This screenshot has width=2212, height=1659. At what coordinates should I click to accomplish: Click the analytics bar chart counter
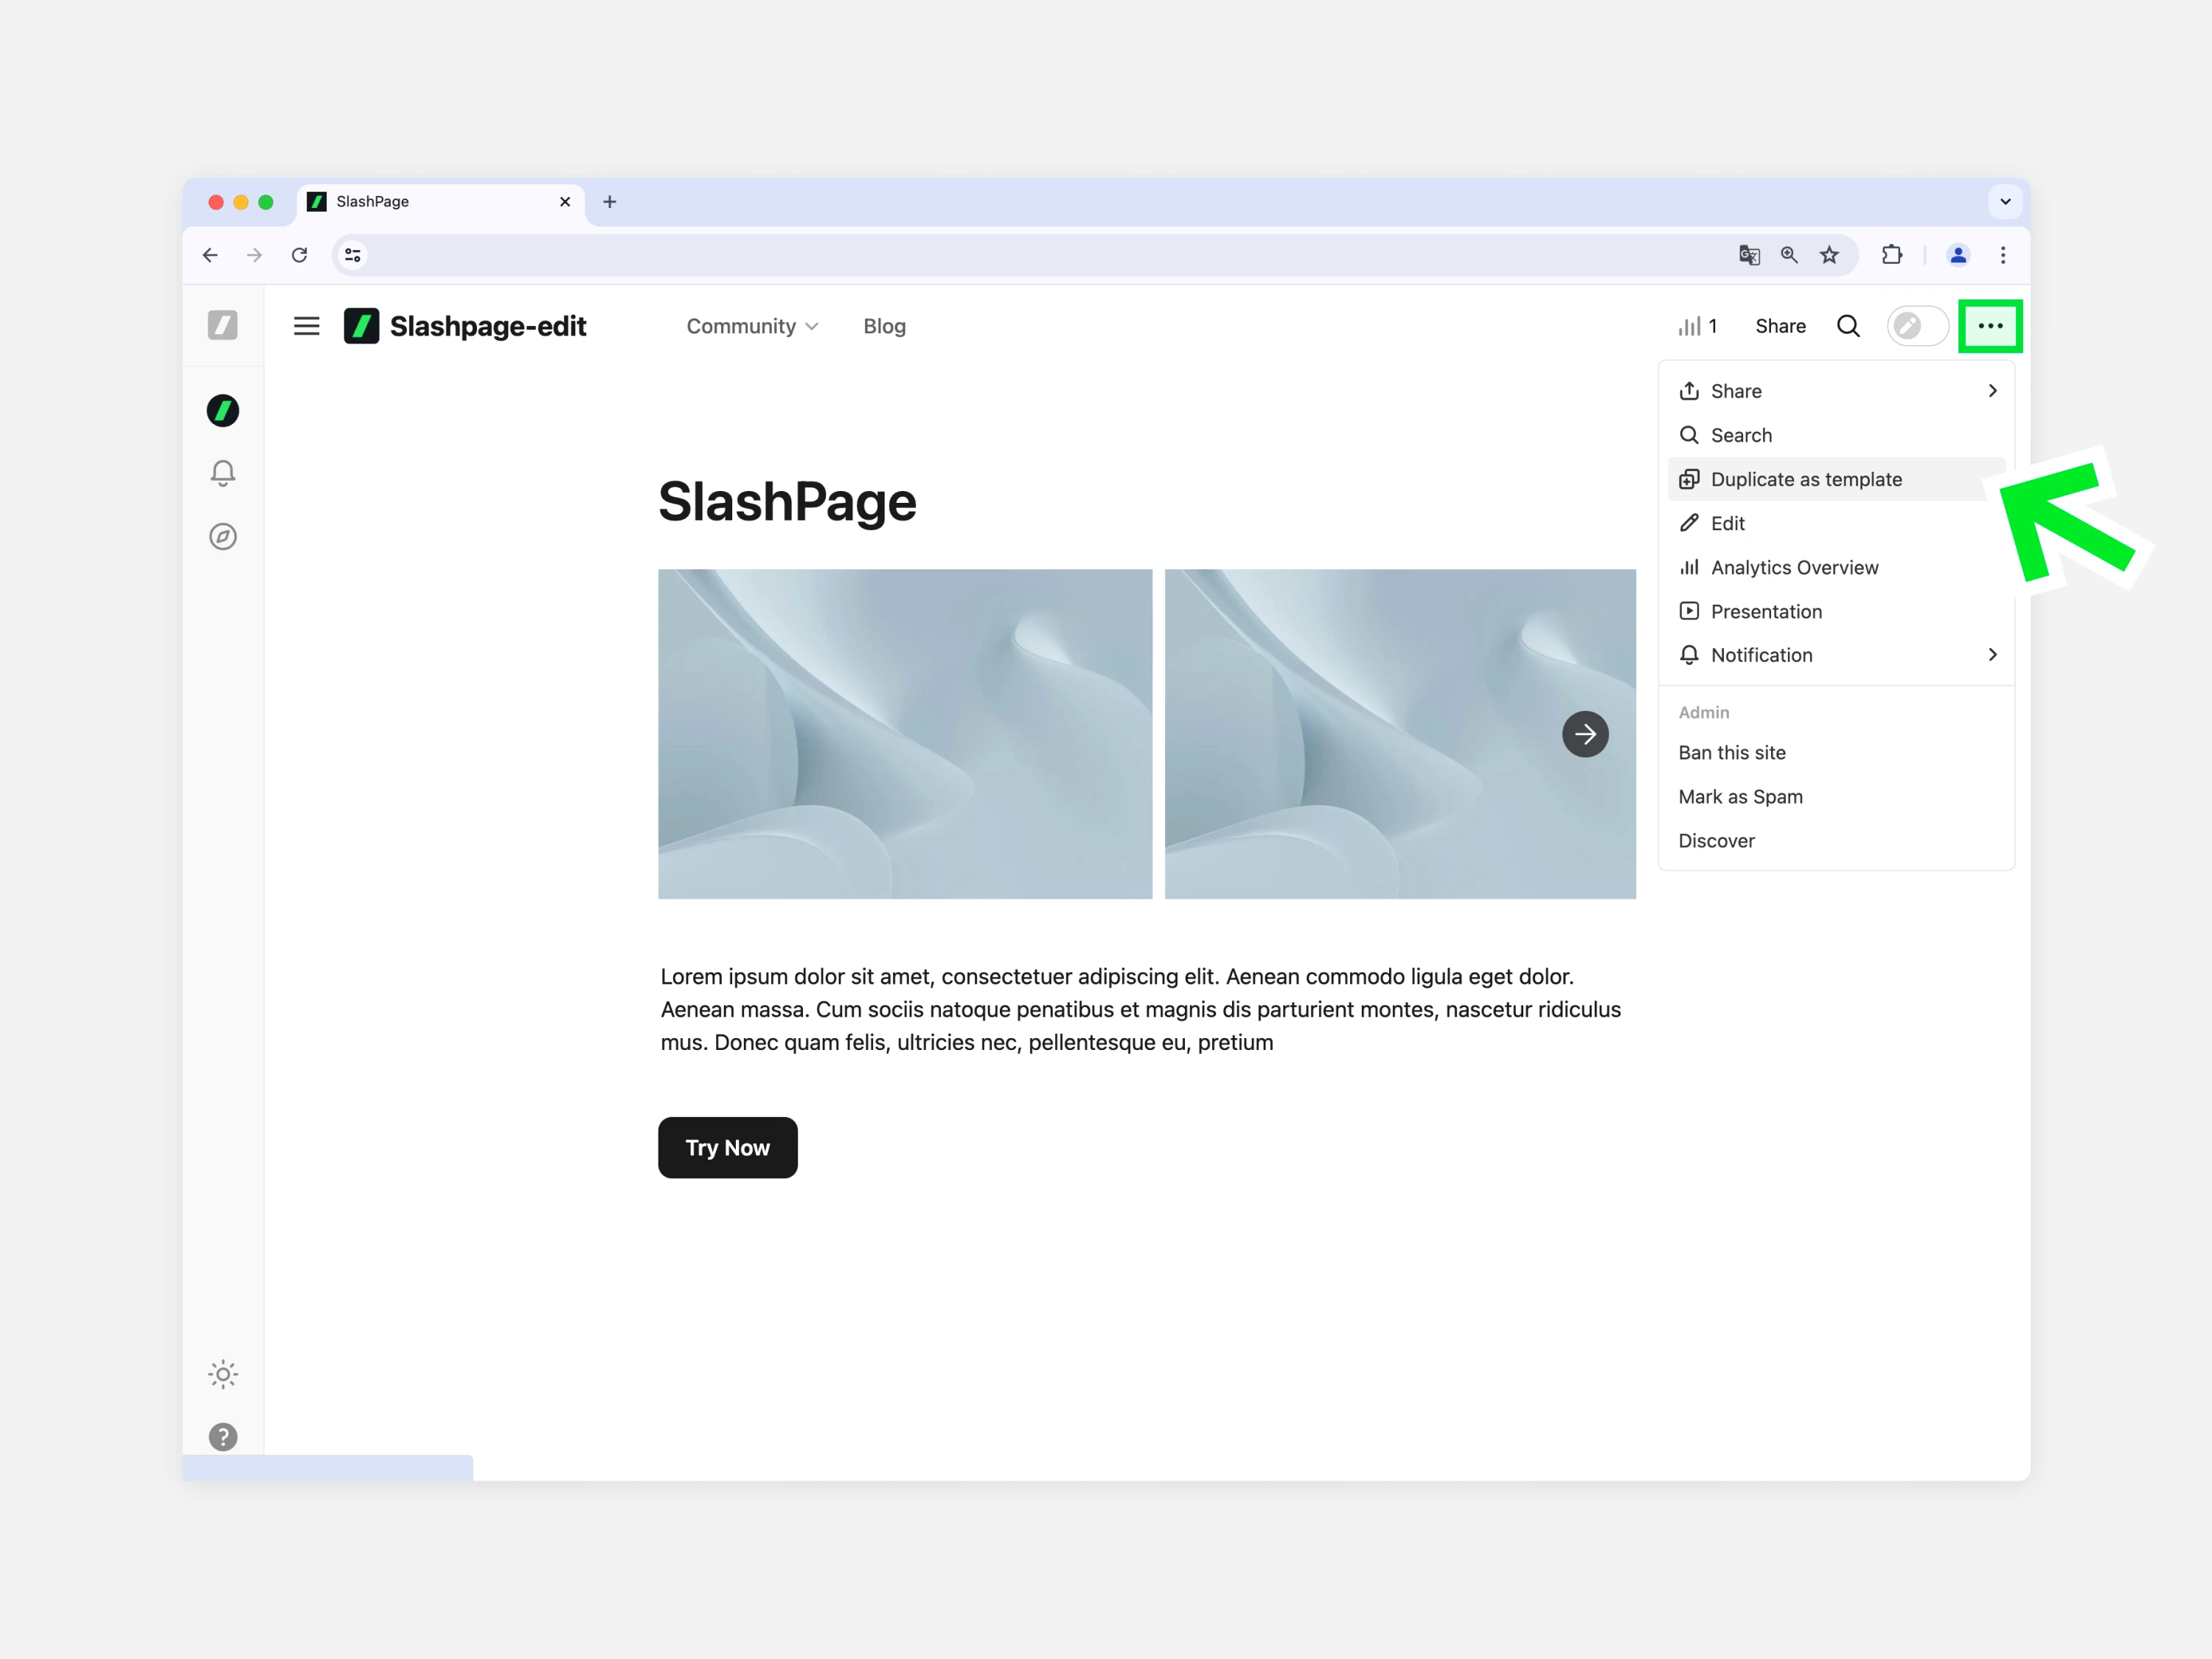click(1698, 326)
